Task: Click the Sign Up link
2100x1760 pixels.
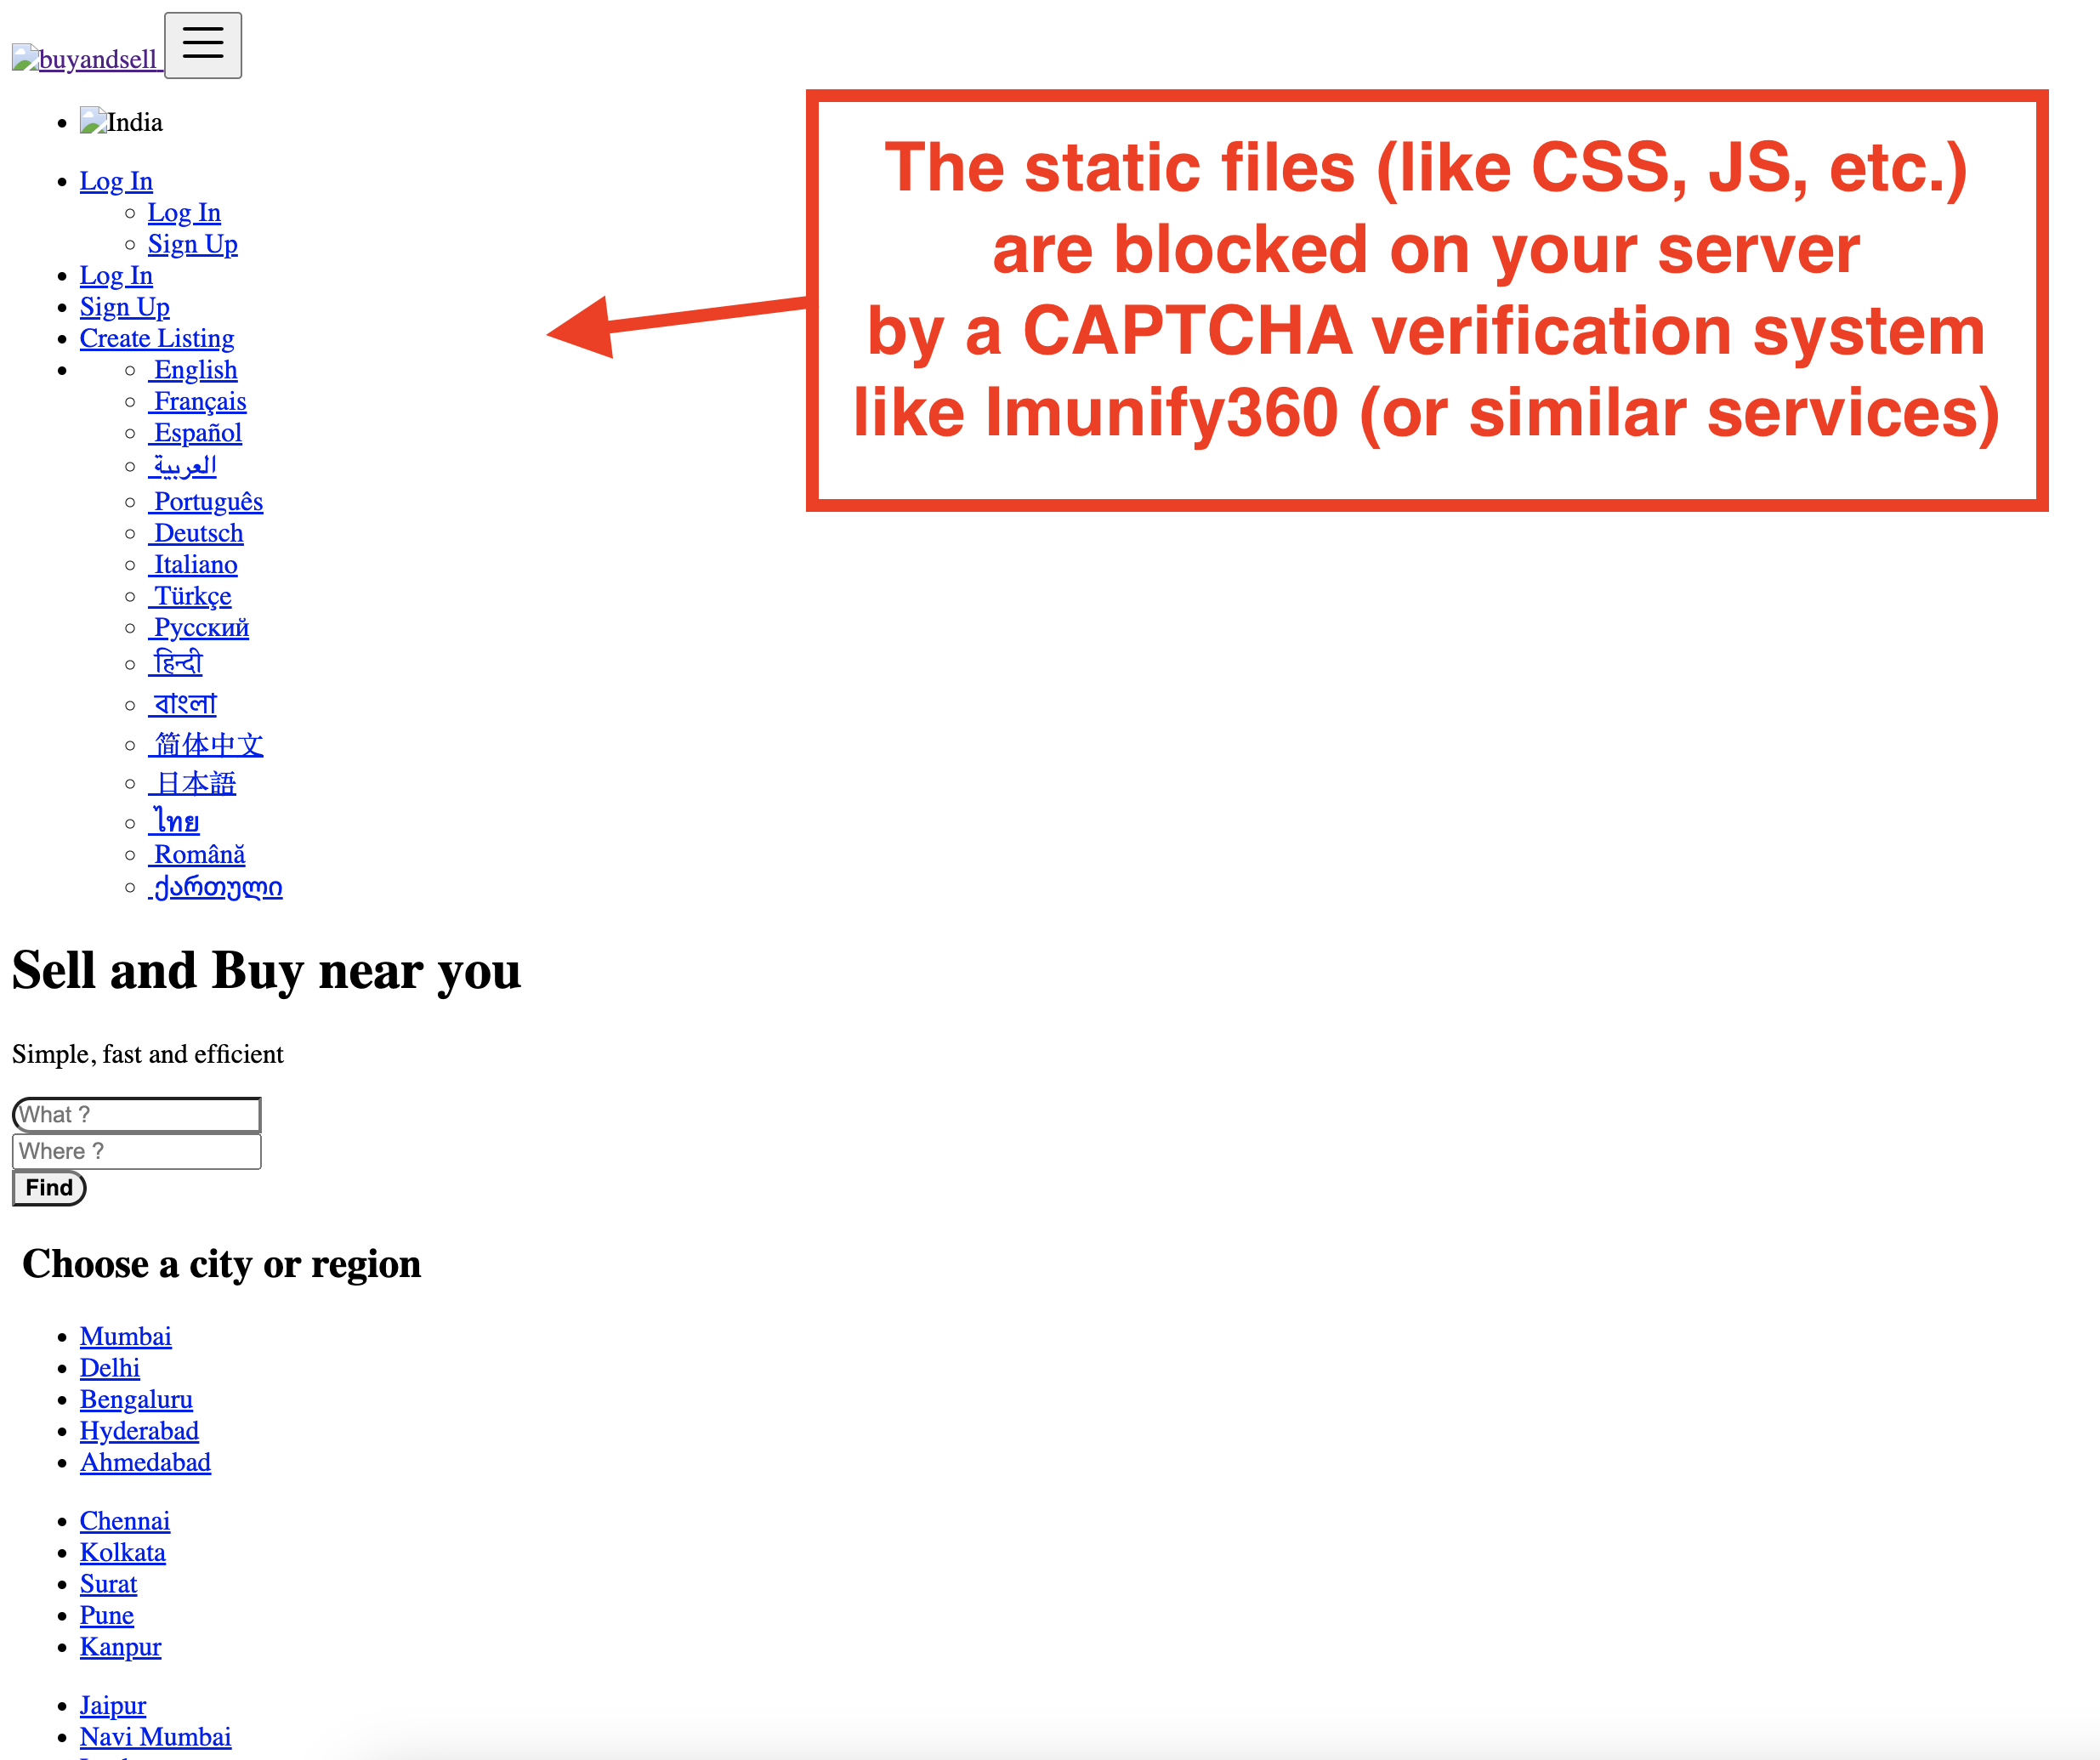Action: tap(124, 307)
